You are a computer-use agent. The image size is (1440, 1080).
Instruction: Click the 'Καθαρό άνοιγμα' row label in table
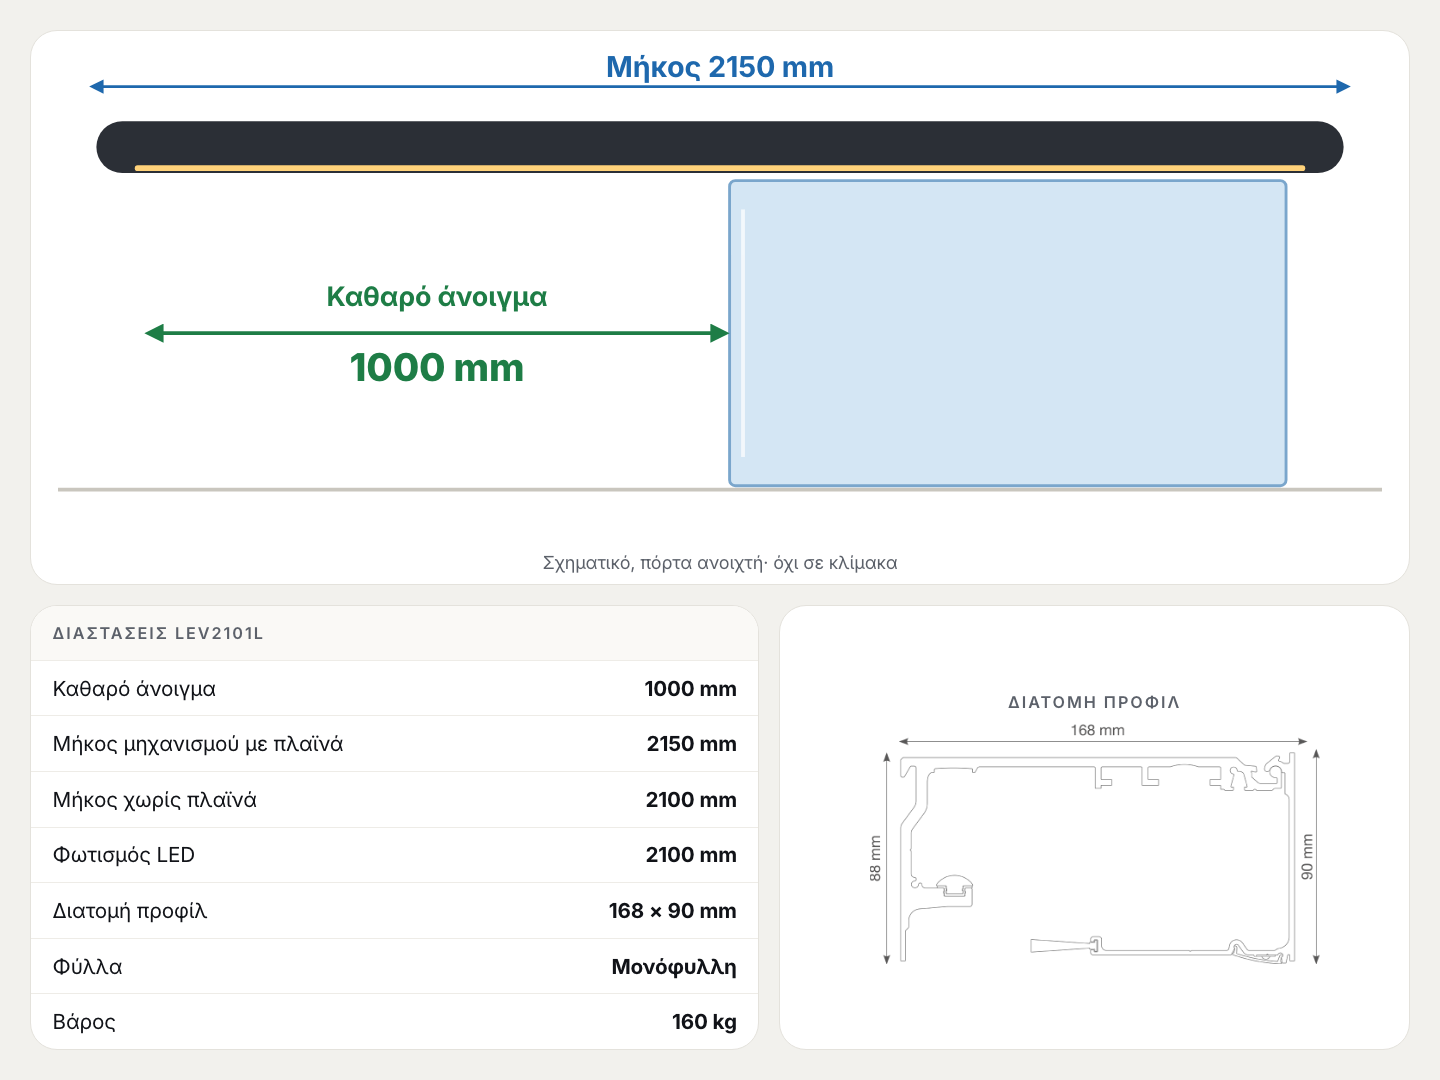(x=134, y=689)
